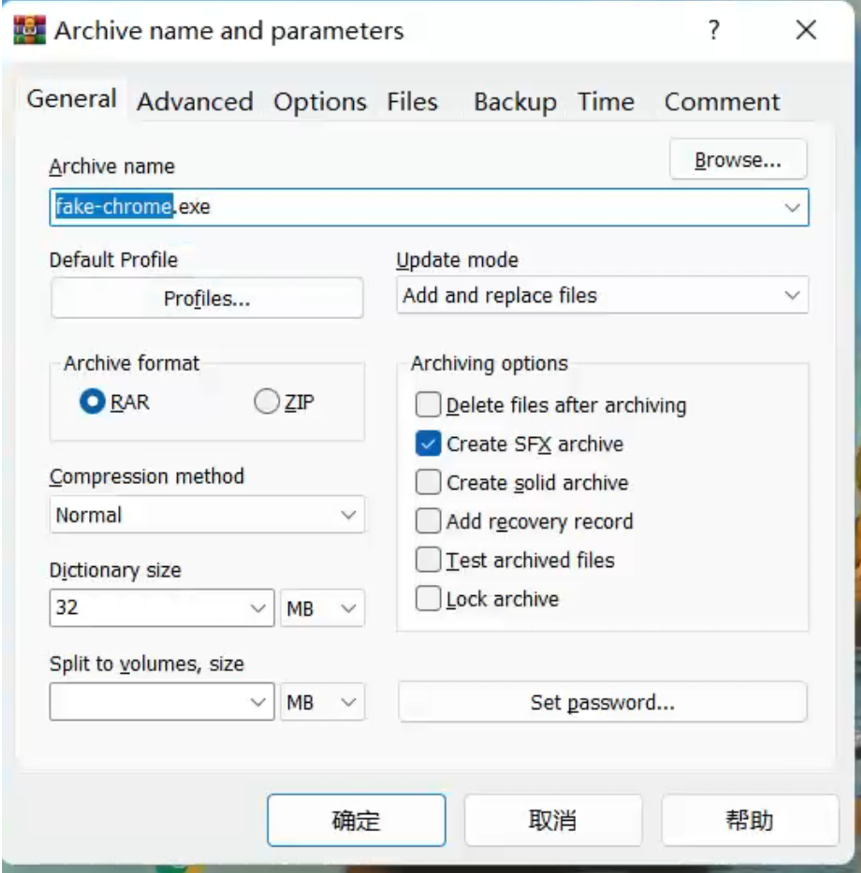Switch to the Files tab

pos(412,102)
